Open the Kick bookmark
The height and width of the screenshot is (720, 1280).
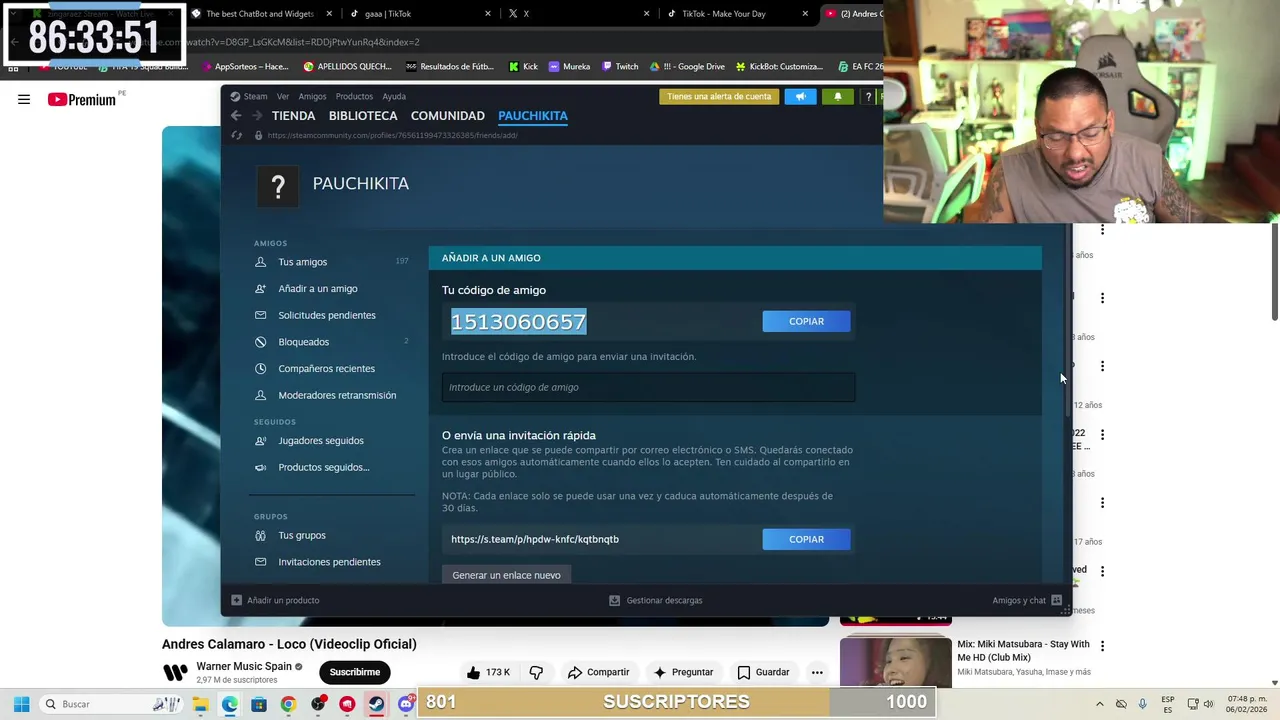pos(523,67)
